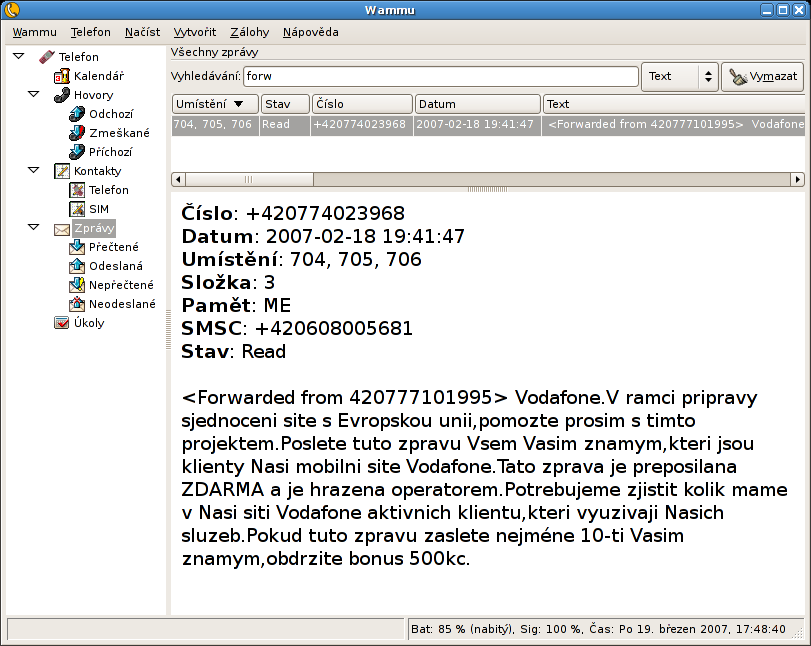811x646 pixels.
Task: Click the Stav column header
Action: point(286,104)
